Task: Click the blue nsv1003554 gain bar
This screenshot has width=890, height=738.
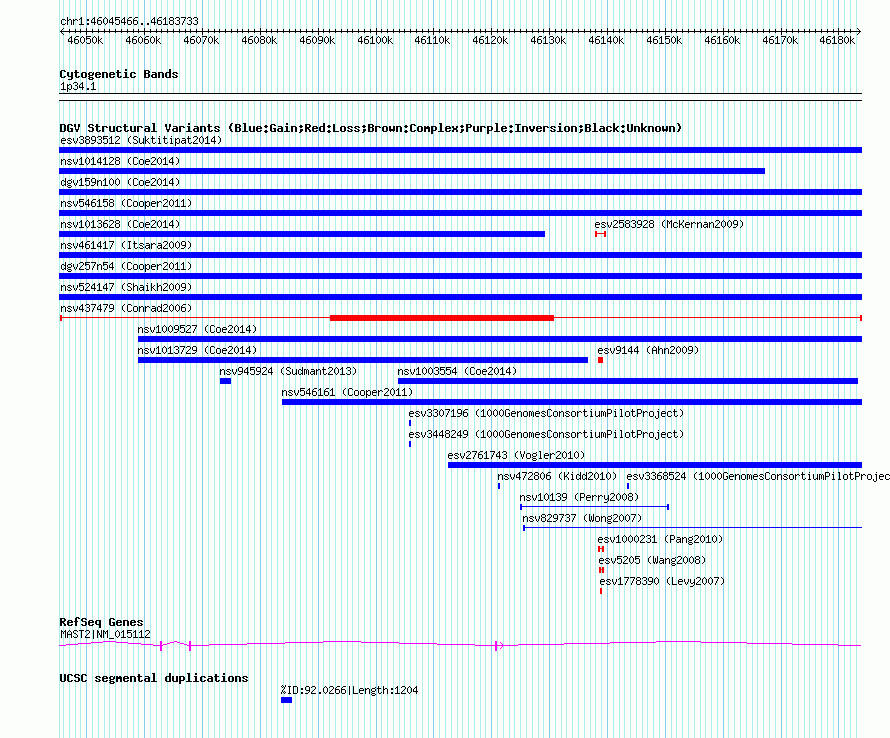Action: pos(628,381)
